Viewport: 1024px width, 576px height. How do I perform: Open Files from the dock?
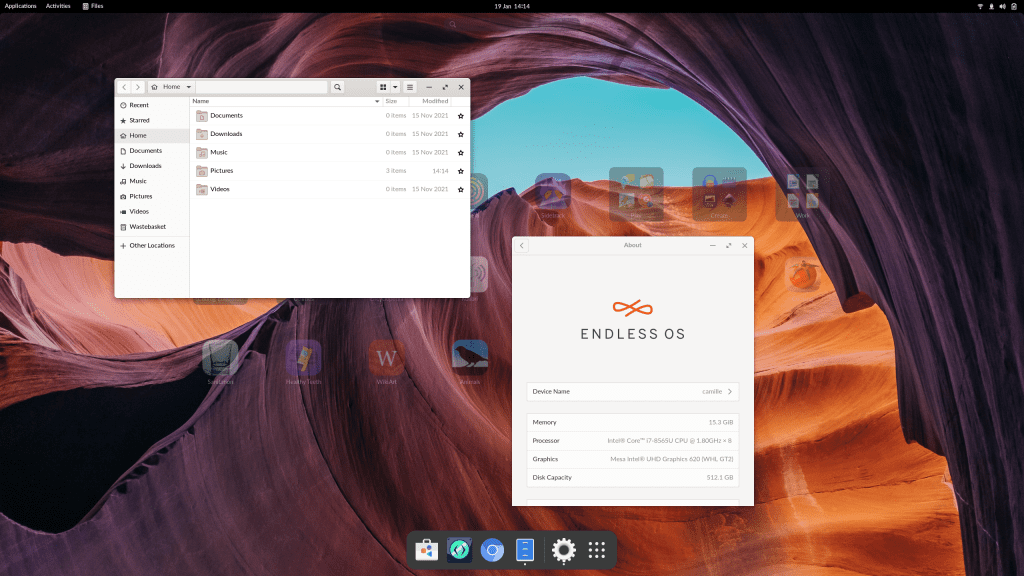pos(525,550)
